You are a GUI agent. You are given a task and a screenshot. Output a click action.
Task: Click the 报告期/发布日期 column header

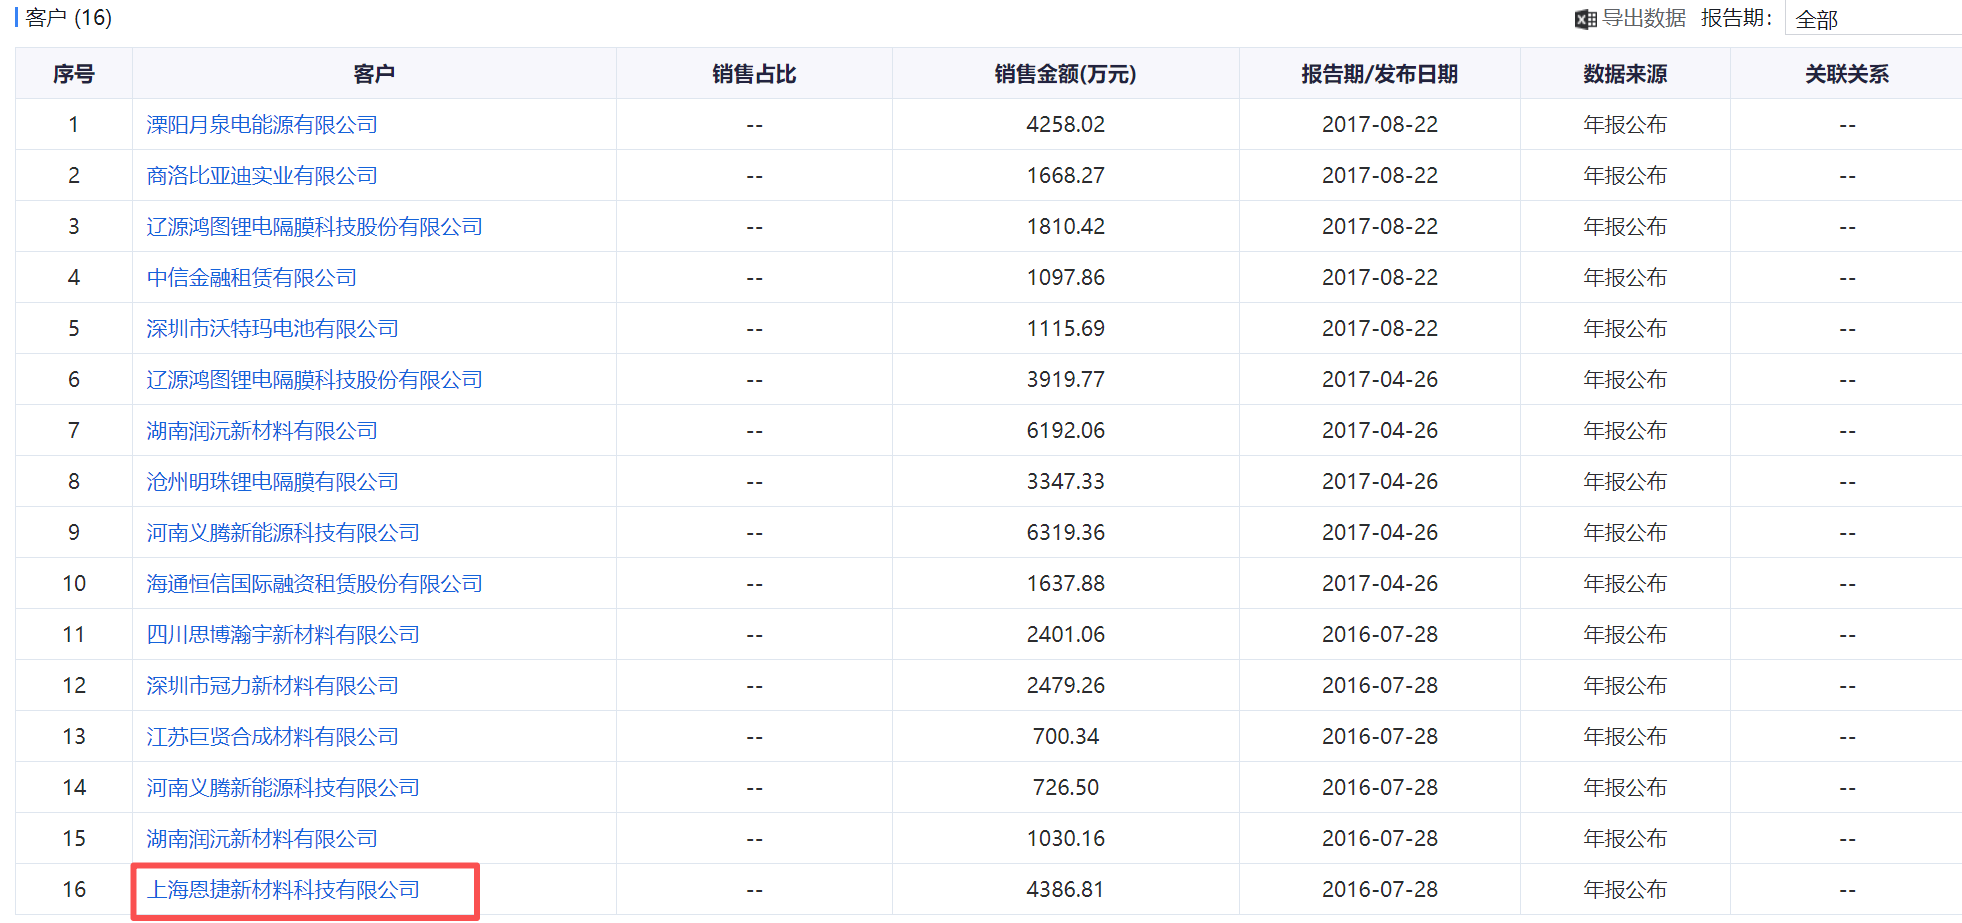[x=1379, y=74]
